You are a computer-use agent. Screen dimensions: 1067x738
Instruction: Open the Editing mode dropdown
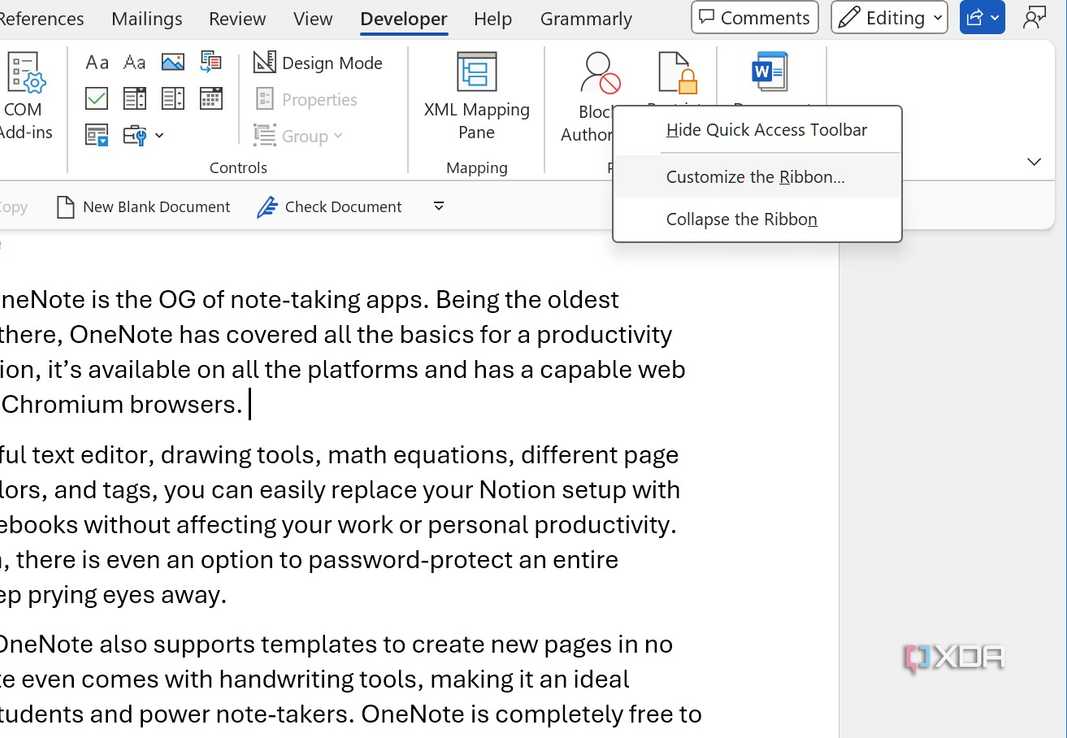pyautogui.click(x=889, y=18)
